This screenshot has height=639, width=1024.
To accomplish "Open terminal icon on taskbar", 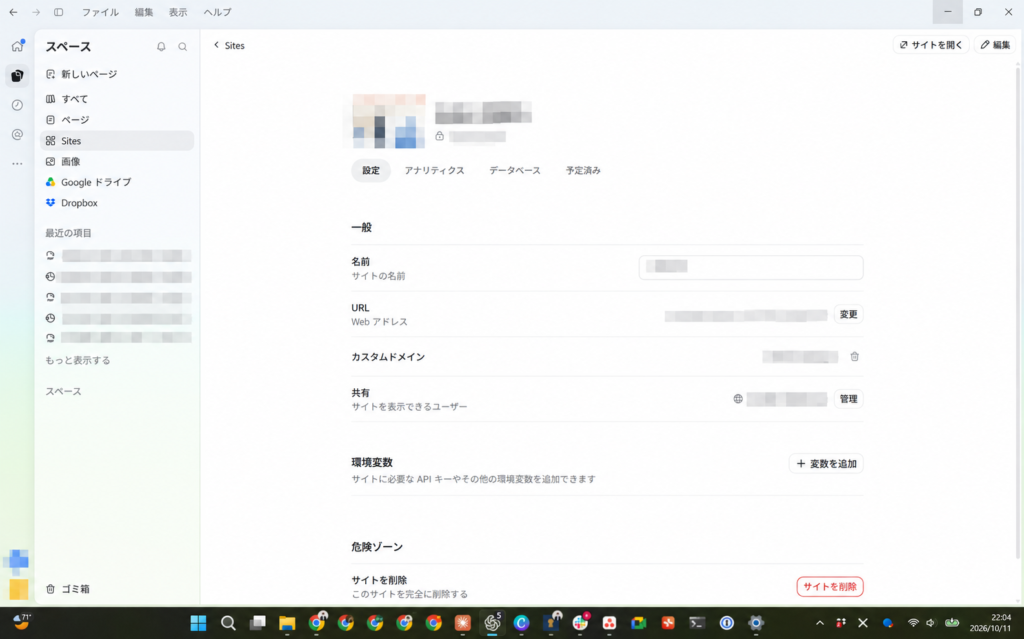I will [697, 623].
